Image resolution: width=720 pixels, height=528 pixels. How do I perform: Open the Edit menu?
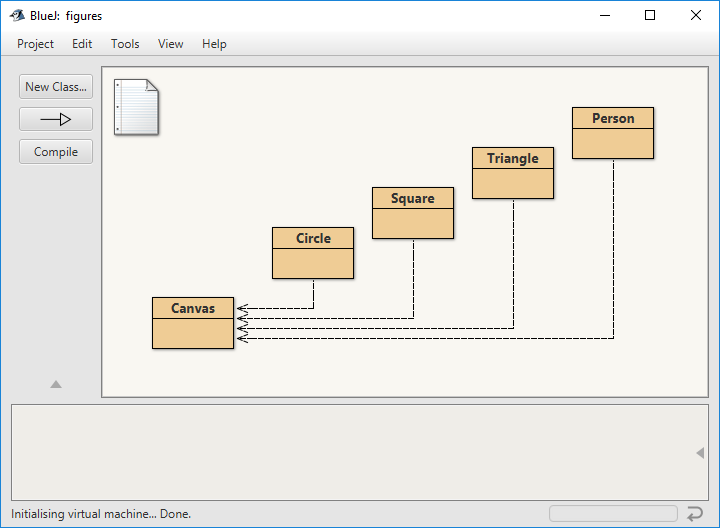click(x=82, y=44)
